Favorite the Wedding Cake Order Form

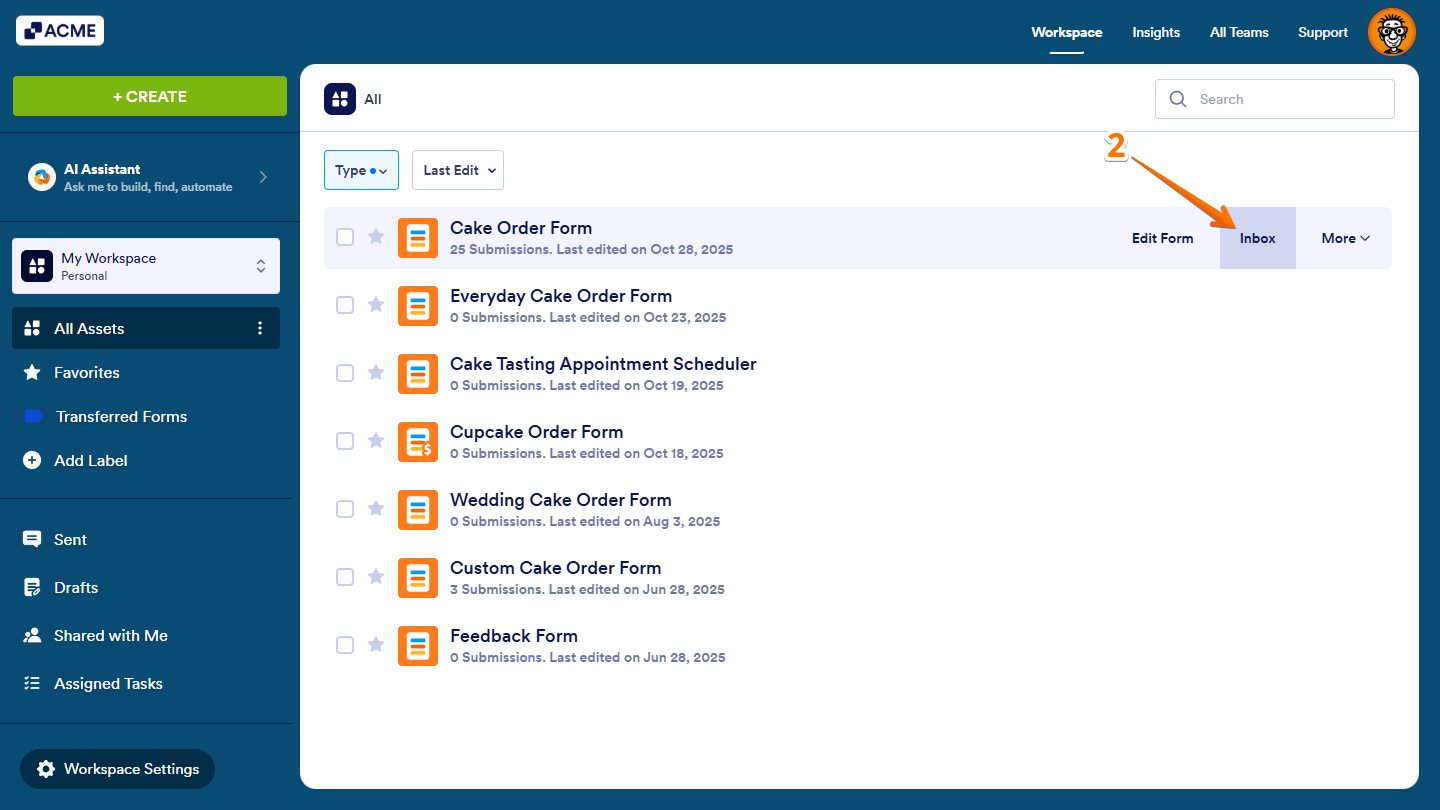[x=376, y=508]
